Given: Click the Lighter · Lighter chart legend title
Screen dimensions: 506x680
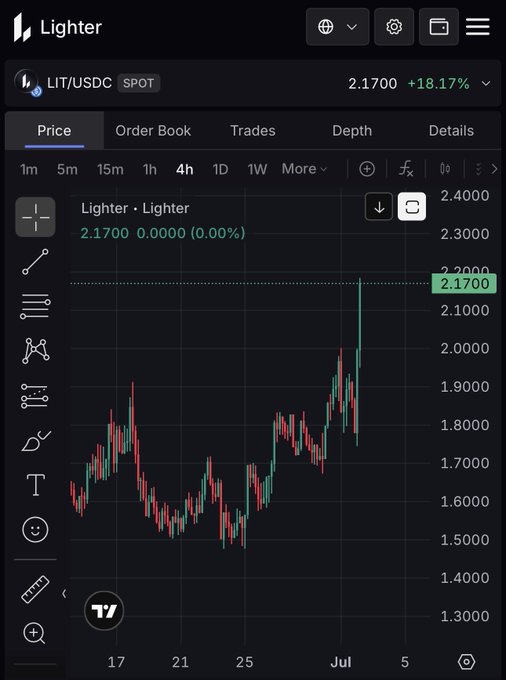Looking at the screenshot, I should point(135,209).
